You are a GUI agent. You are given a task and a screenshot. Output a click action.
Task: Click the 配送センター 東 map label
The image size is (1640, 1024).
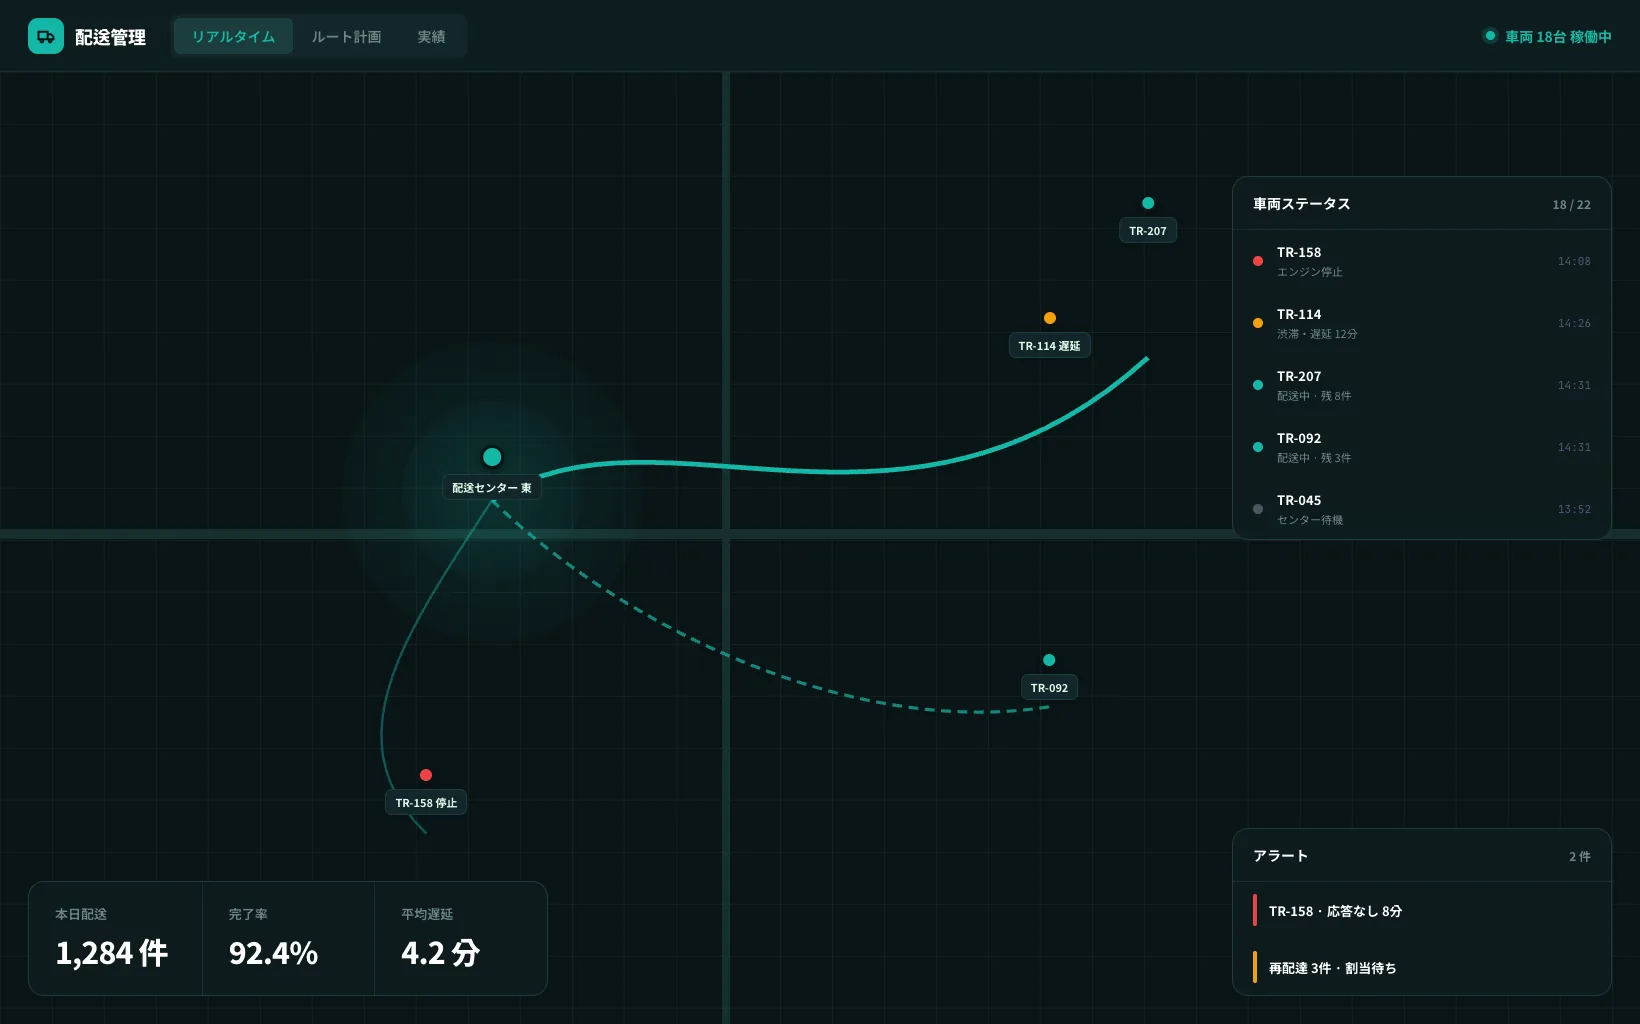coord(491,488)
